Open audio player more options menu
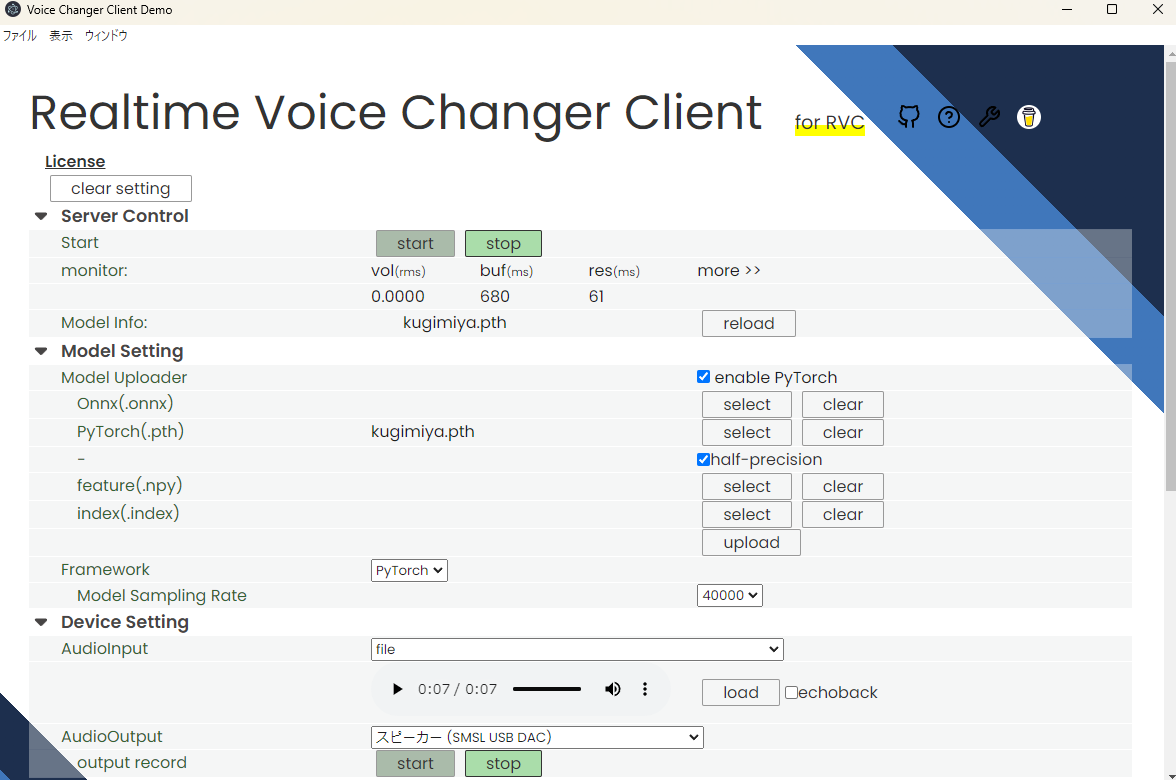Screen dimensions: 1176x780 pyautogui.click(x=645, y=689)
